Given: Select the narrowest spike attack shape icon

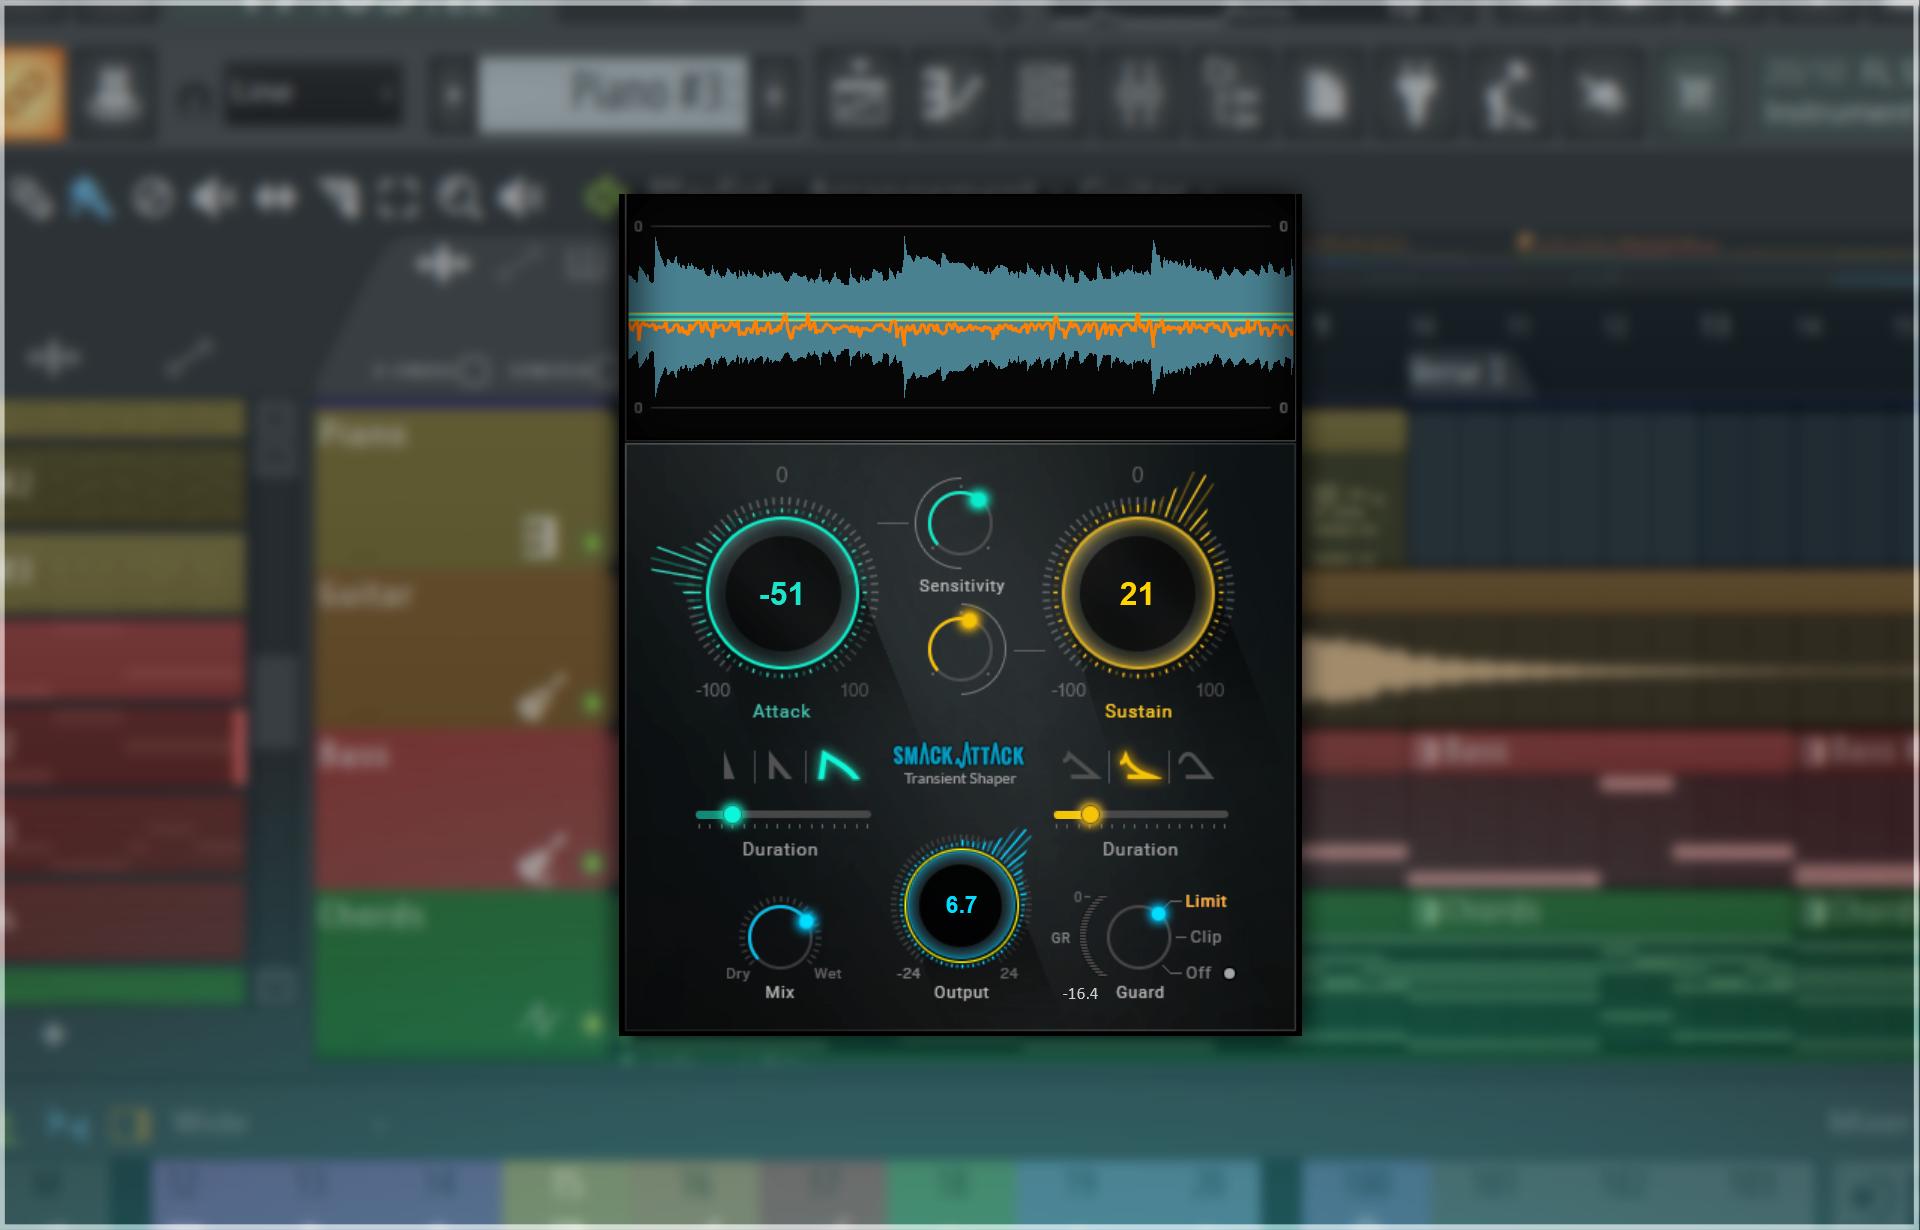Looking at the screenshot, I should 729,766.
